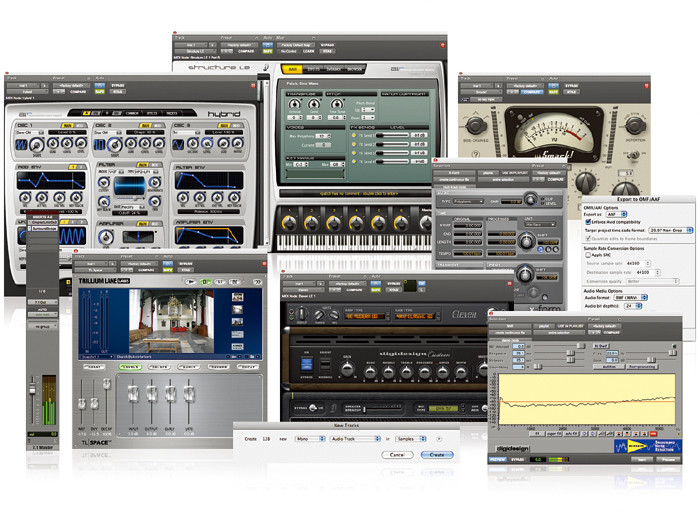Viewport: 700px width, 525px height.
Task: Click BYPASS in the Smack! plugin header
Action: point(571,86)
